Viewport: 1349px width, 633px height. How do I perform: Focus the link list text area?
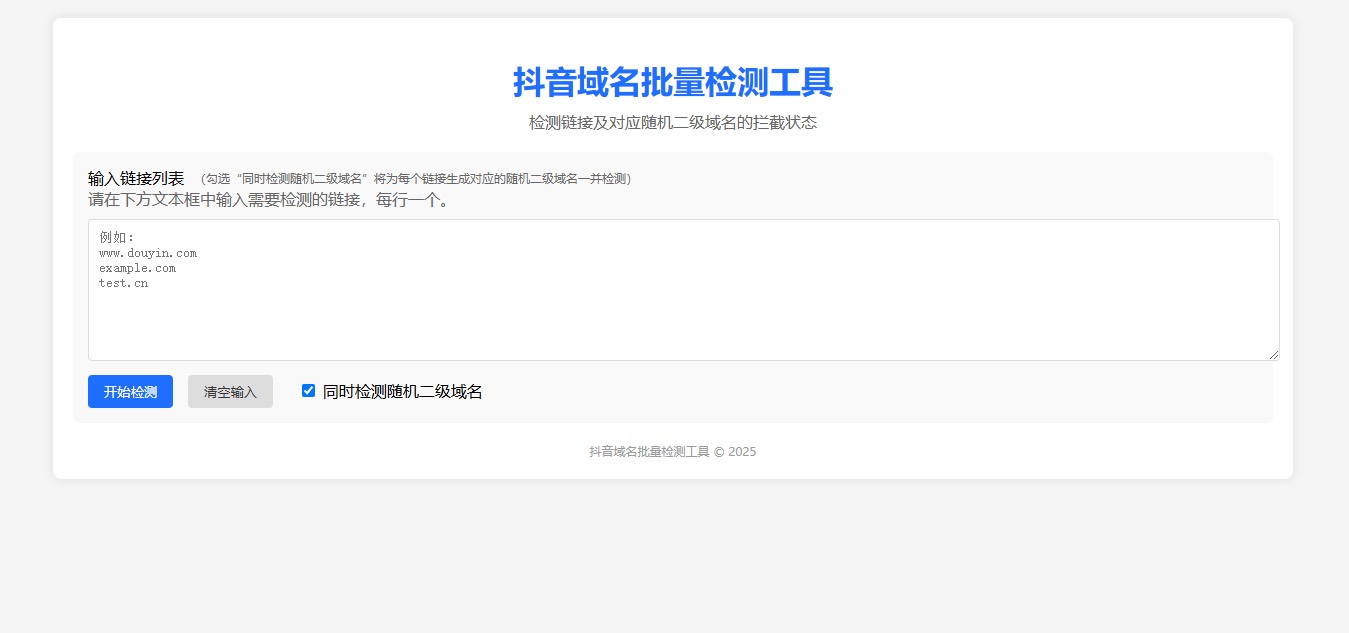point(684,290)
